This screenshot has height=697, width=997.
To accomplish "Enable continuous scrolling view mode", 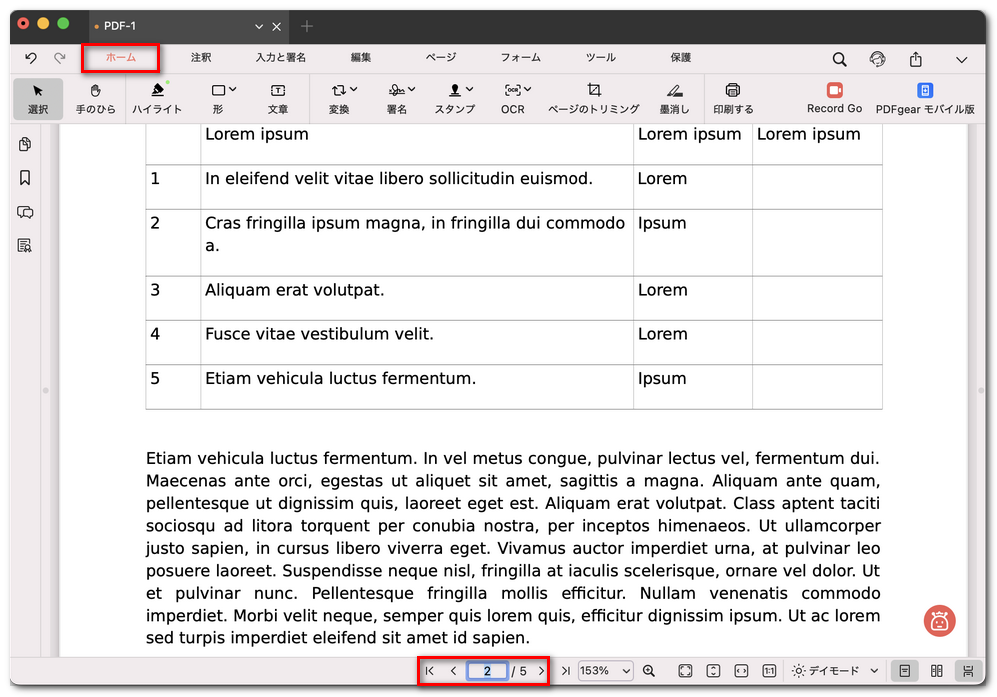I will pyautogui.click(x=967, y=671).
